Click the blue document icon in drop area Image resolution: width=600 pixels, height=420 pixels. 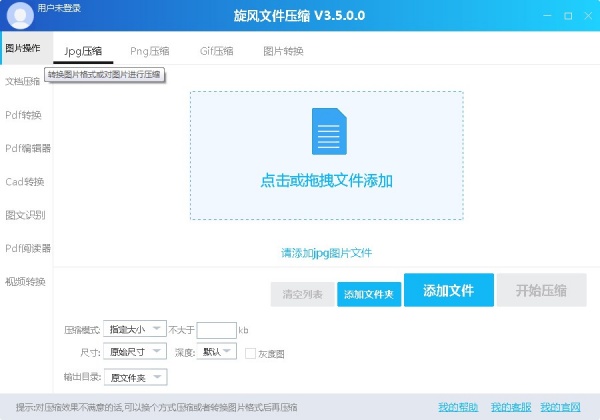click(x=327, y=133)
